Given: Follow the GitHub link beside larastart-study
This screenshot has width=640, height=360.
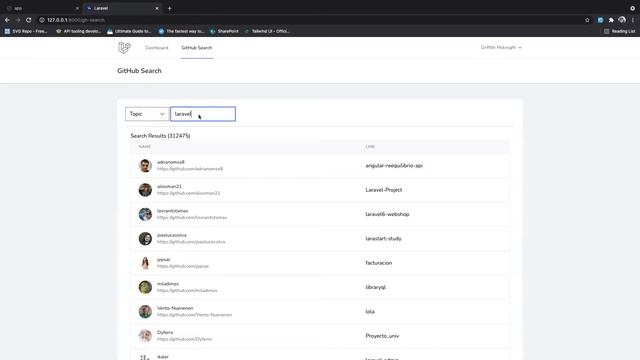Looking at the screenshot, I should (x=191, y=242).
